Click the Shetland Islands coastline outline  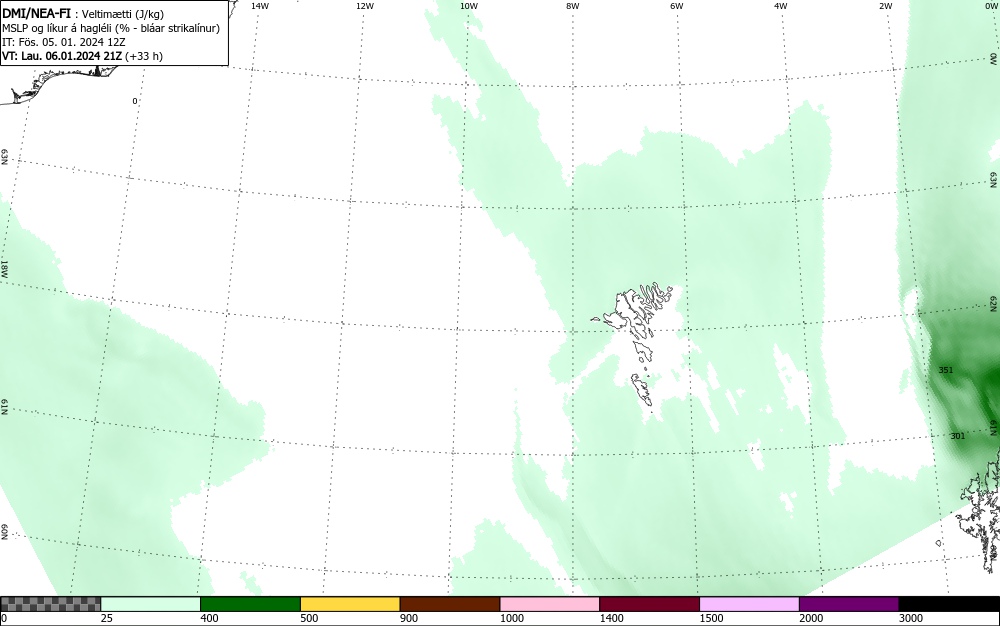tap(980, 510)
